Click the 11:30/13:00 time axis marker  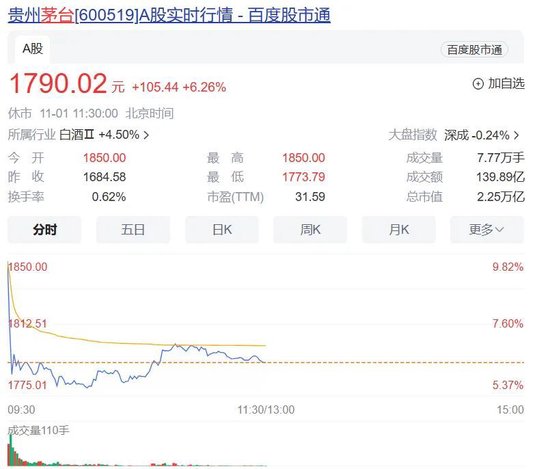(x=266, y=410)
